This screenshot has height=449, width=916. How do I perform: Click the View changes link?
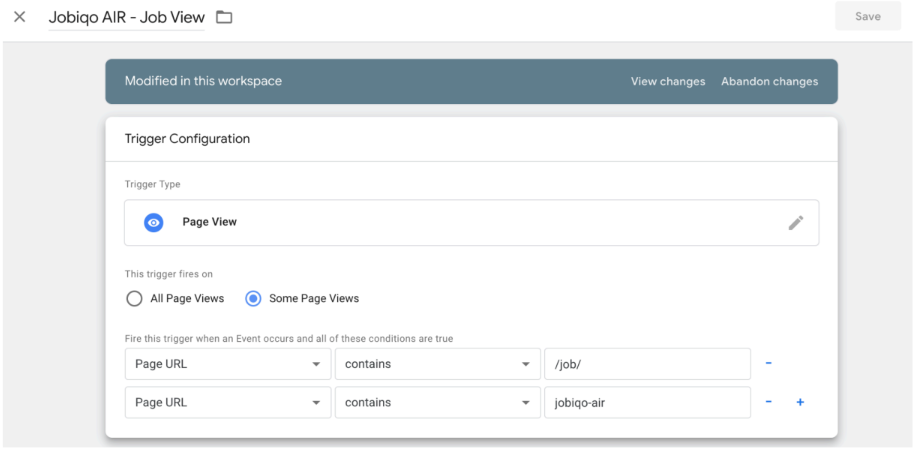(x=667, y=81)
